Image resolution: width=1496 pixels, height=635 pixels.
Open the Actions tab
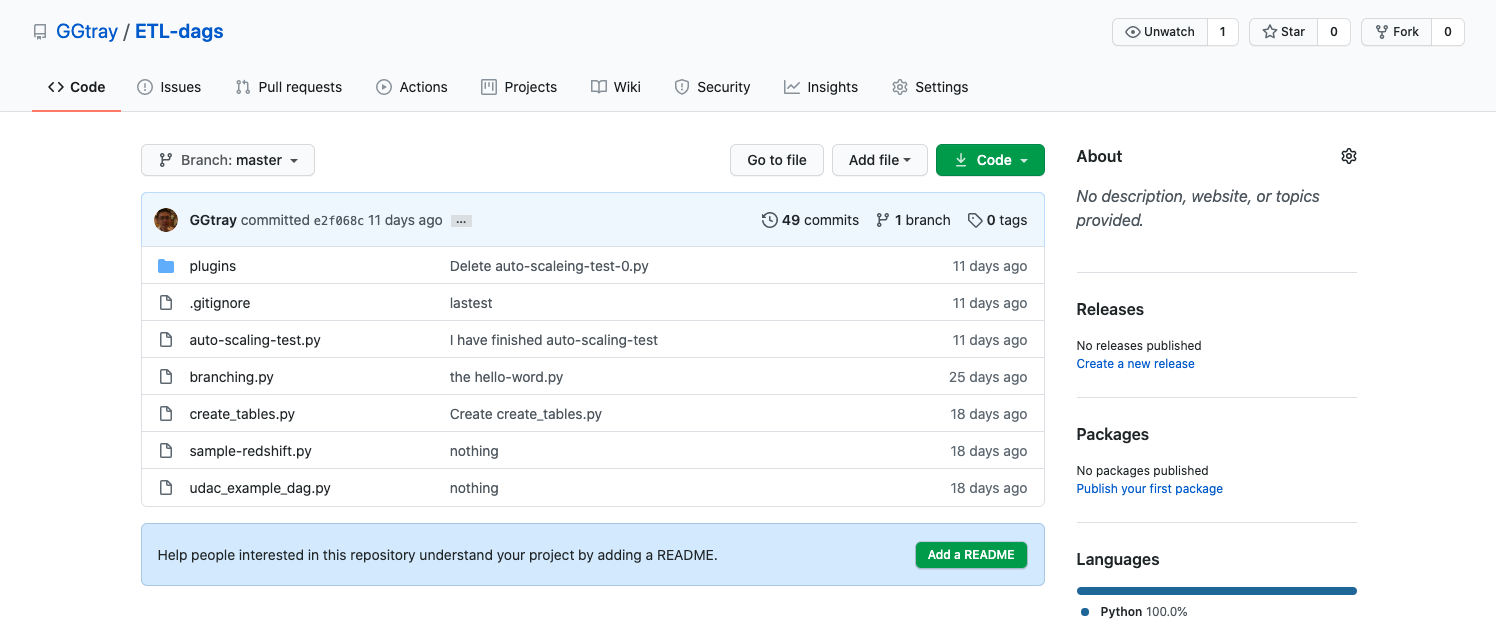[x=412, y=87]
